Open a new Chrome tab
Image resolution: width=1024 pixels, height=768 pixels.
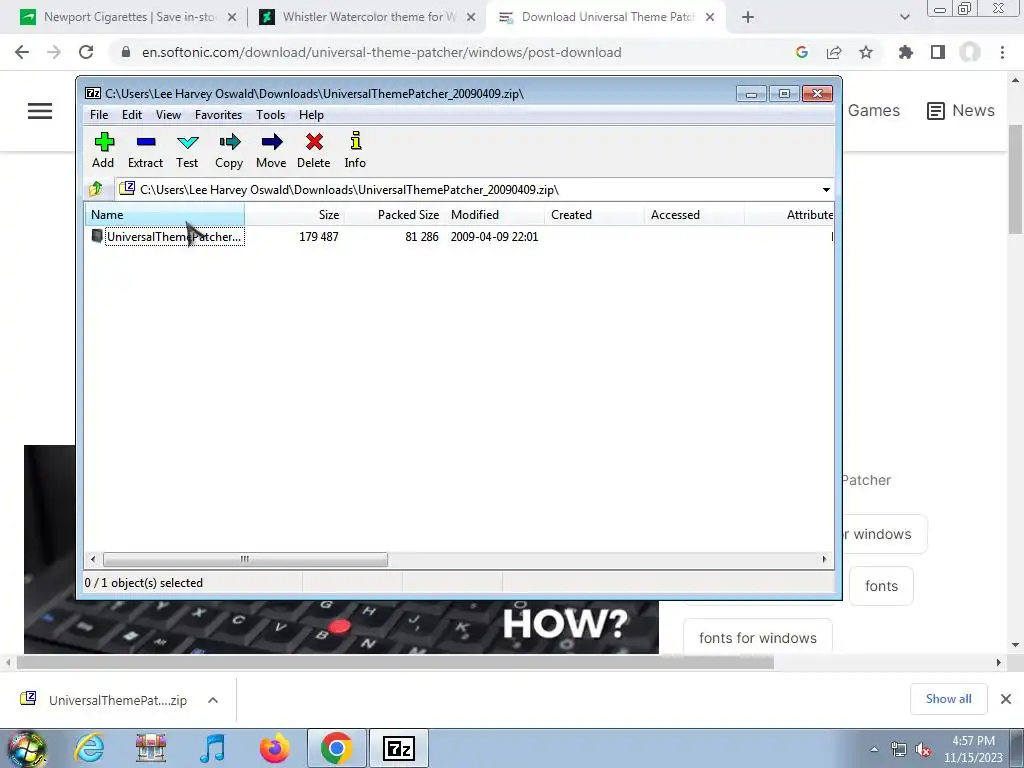point(748,18)
